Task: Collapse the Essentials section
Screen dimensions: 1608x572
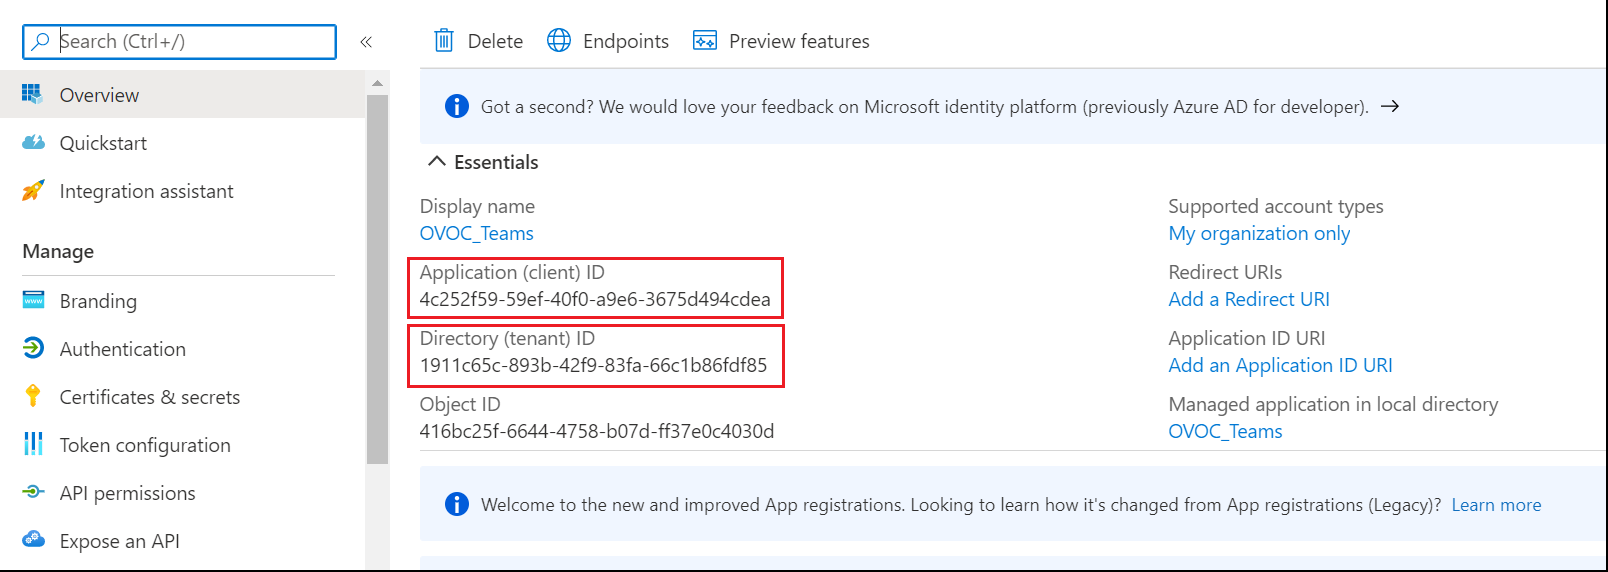Action: tap(437, 162)
